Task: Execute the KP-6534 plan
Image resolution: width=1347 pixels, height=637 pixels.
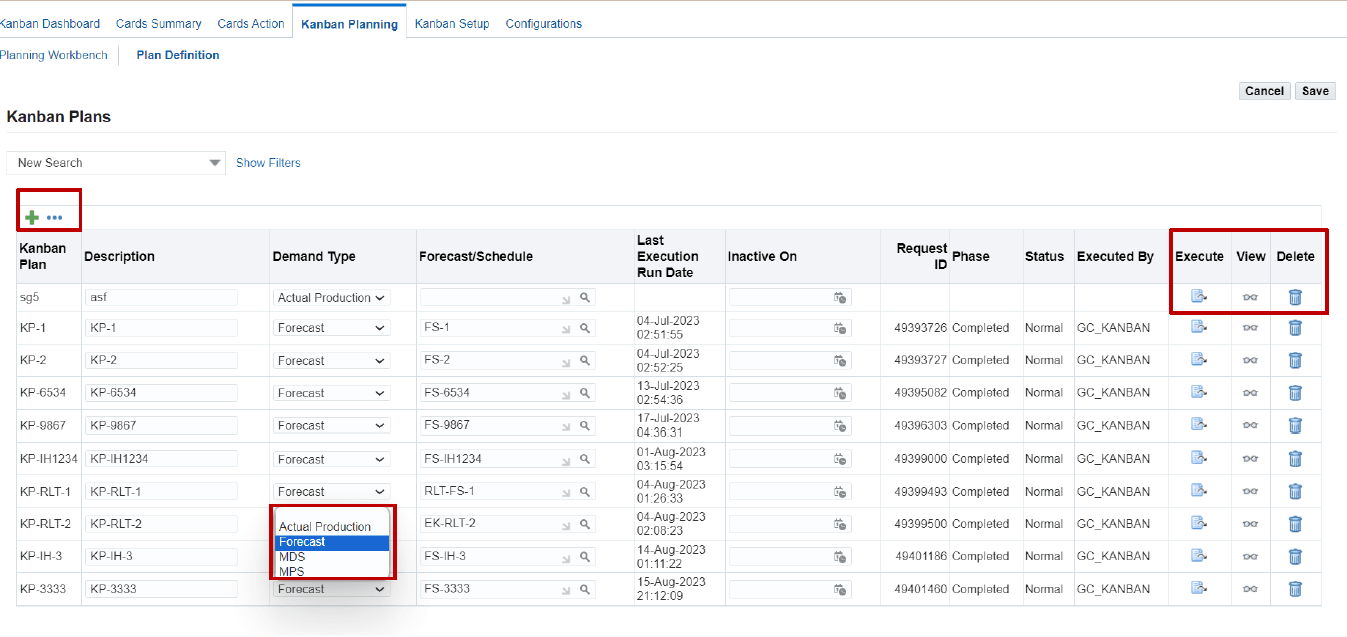Action: pos(1199,392)
